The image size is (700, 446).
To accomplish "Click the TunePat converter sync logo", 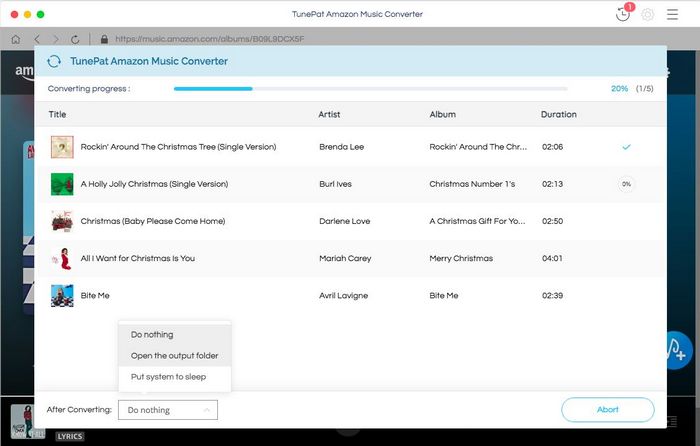I will [54, 61].
